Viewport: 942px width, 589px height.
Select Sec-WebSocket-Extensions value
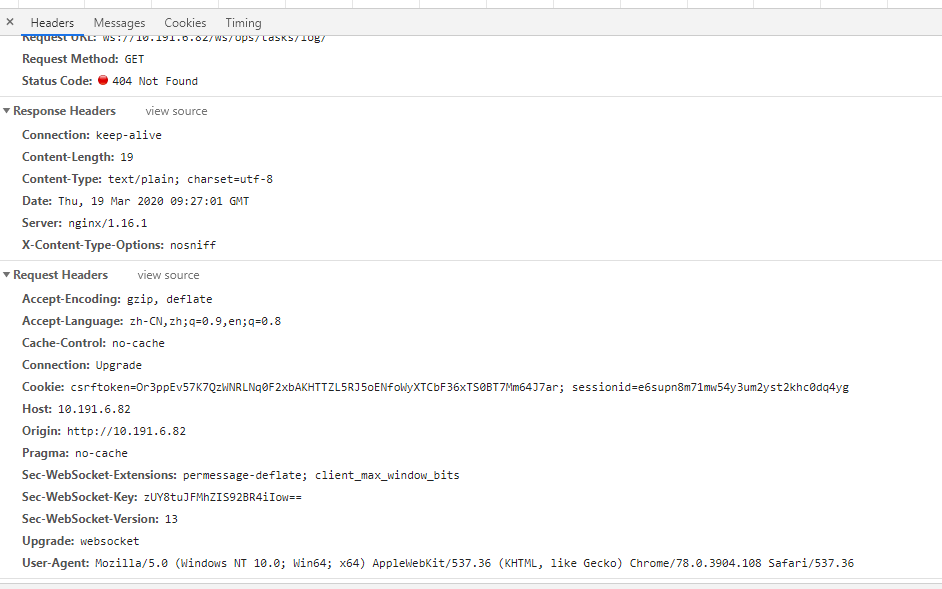coord(321,475)
